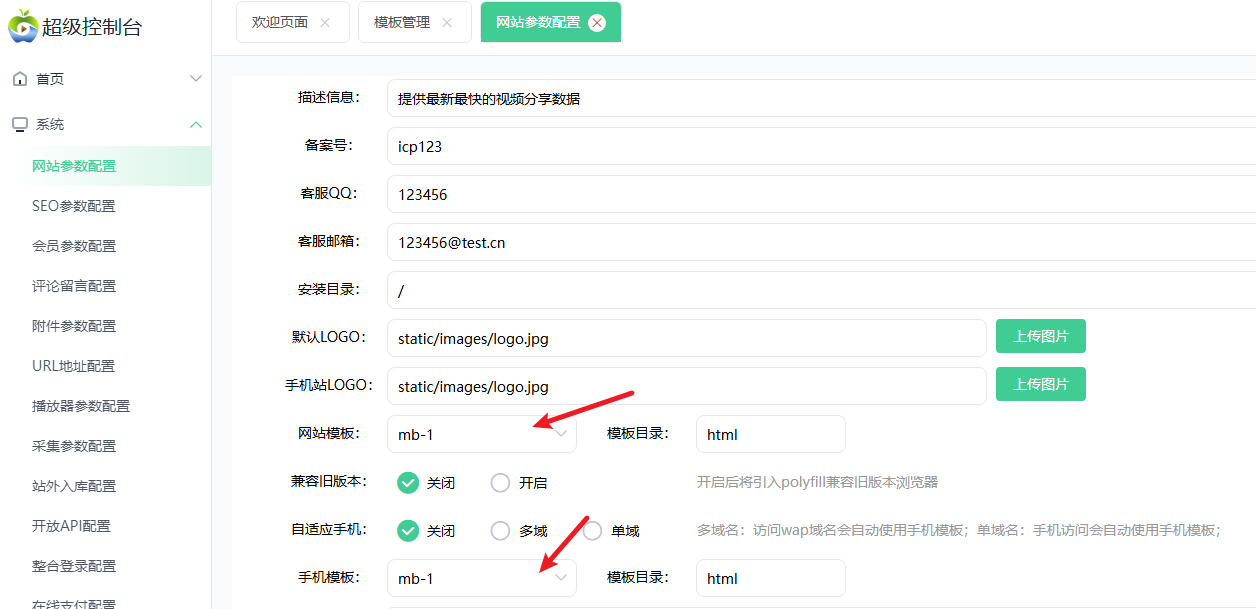Click the home icon beside 首页

click(20, 79)
